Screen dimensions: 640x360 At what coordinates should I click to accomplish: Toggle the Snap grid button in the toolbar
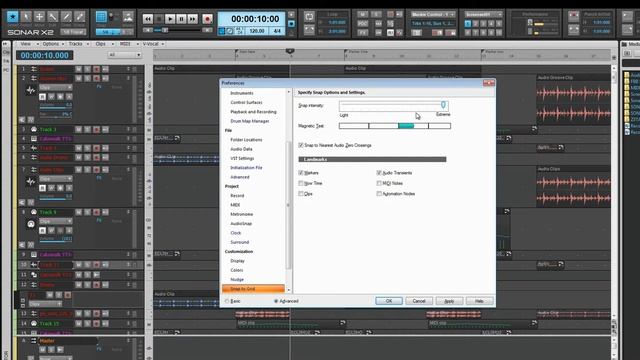click(x=101, y=17)
